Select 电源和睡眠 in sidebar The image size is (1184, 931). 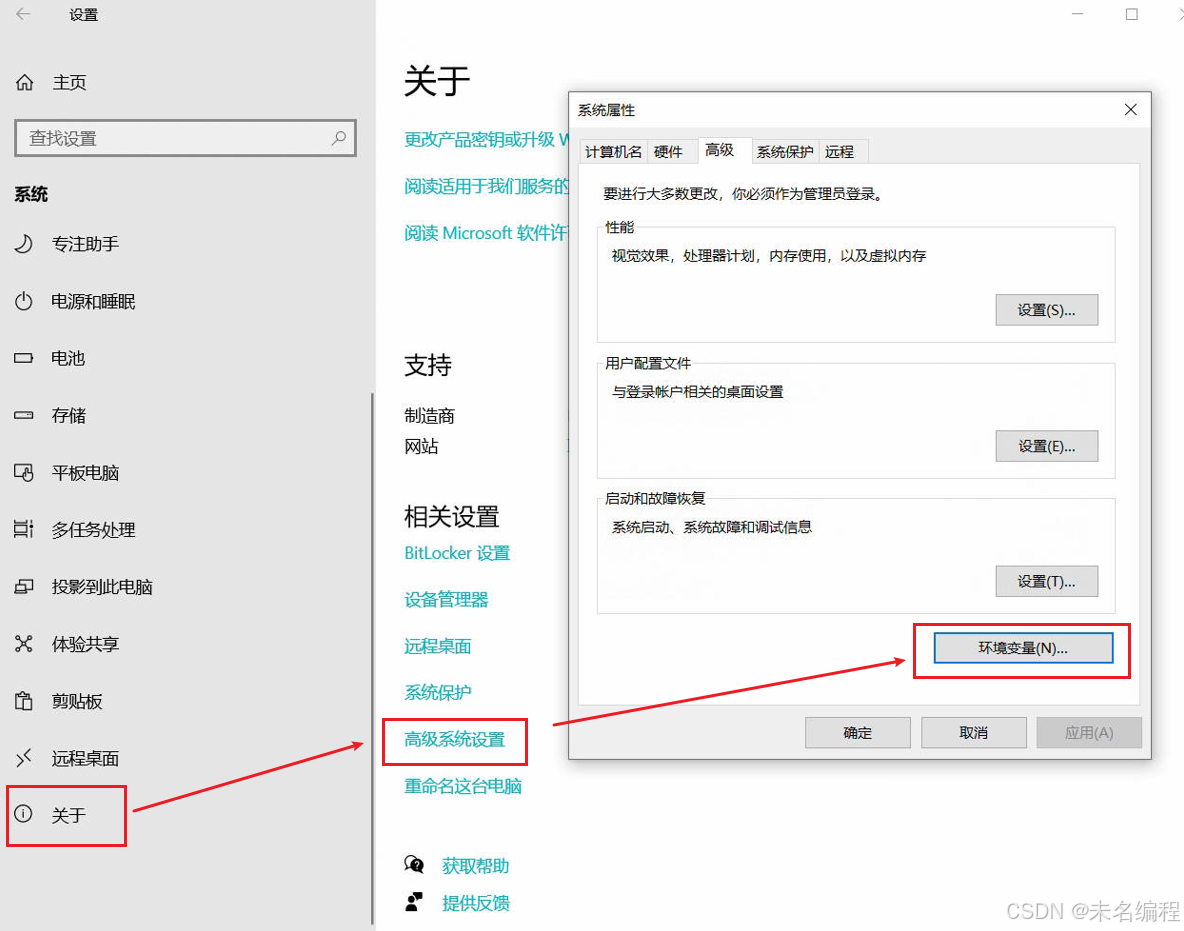coord(94,301)
